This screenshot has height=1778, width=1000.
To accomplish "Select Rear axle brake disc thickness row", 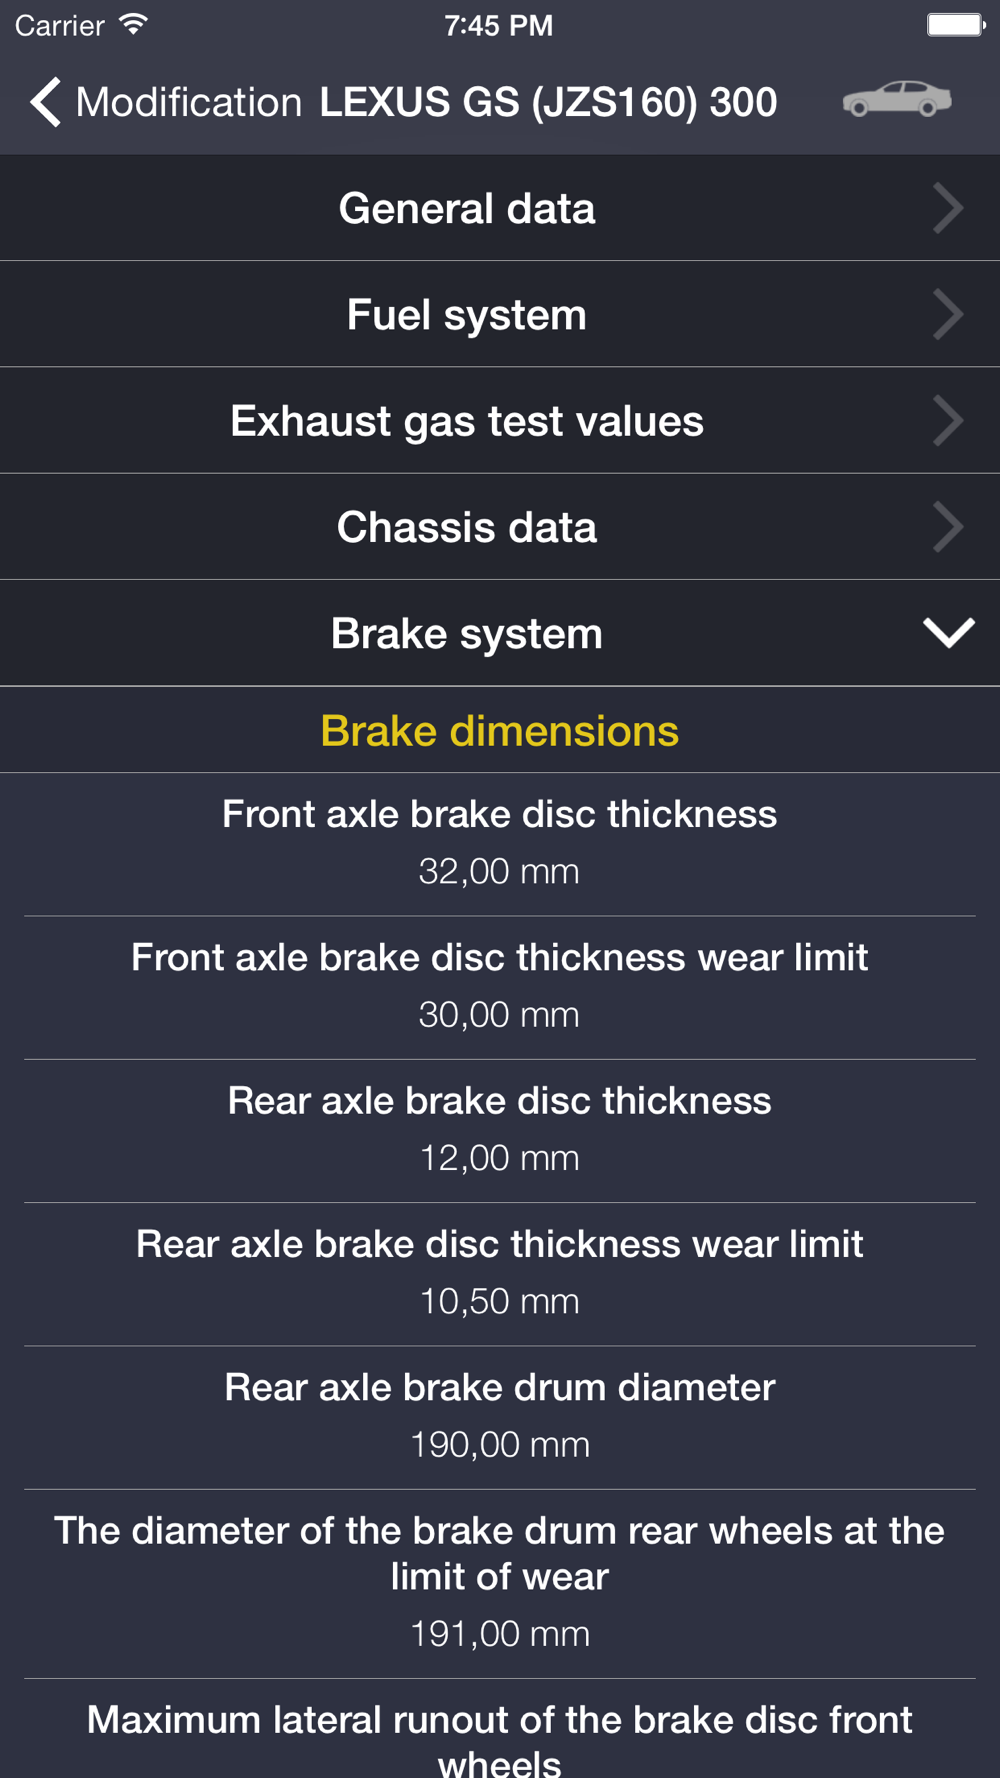I will (499, 1128).
